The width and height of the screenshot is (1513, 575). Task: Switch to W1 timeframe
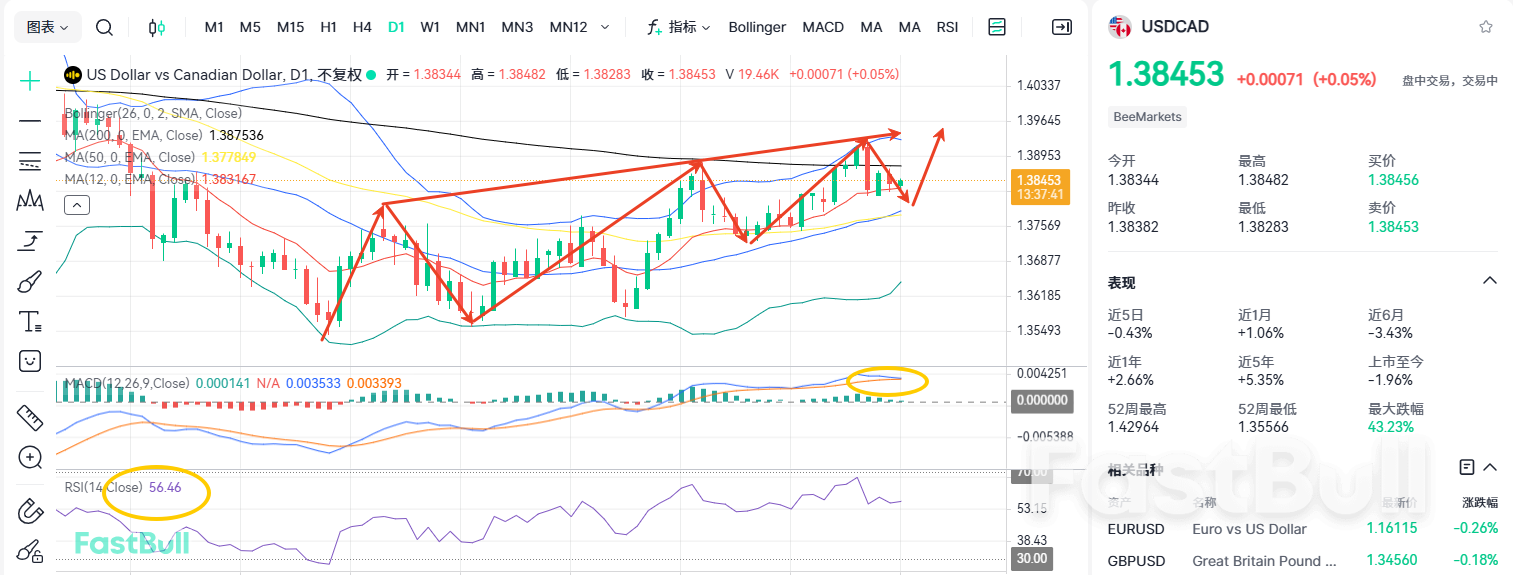[430, 27]
